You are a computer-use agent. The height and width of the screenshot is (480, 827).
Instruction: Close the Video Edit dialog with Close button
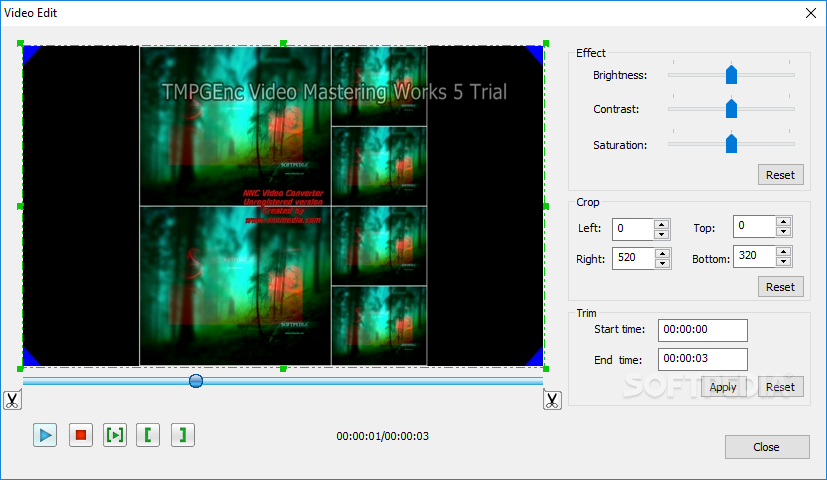tap(767, 447)
